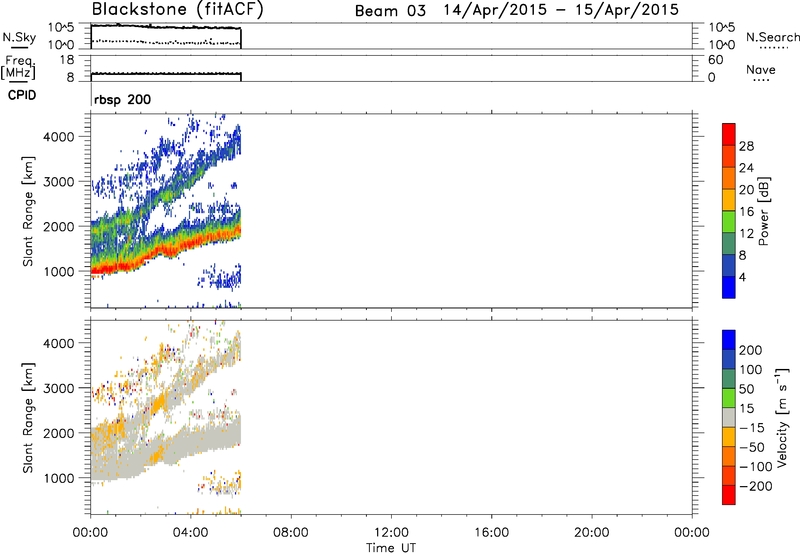Pick the gray segment of the Velocity colorbar

point(729,417)
